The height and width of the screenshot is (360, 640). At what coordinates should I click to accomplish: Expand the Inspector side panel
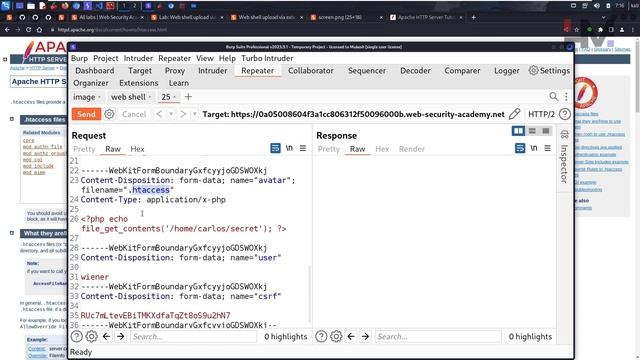click(x=564, y=157)
